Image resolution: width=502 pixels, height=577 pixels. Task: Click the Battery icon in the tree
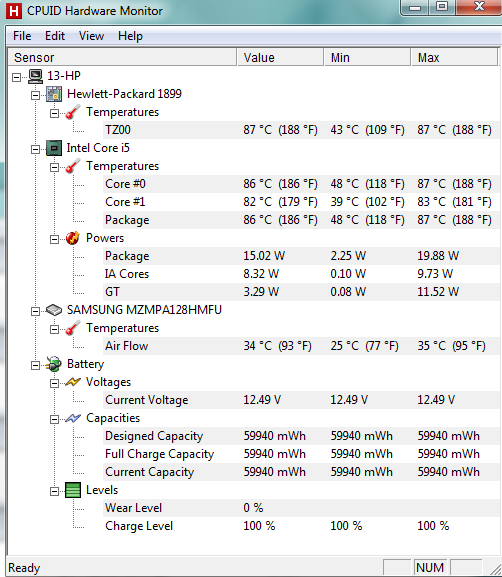pos(54,364)
